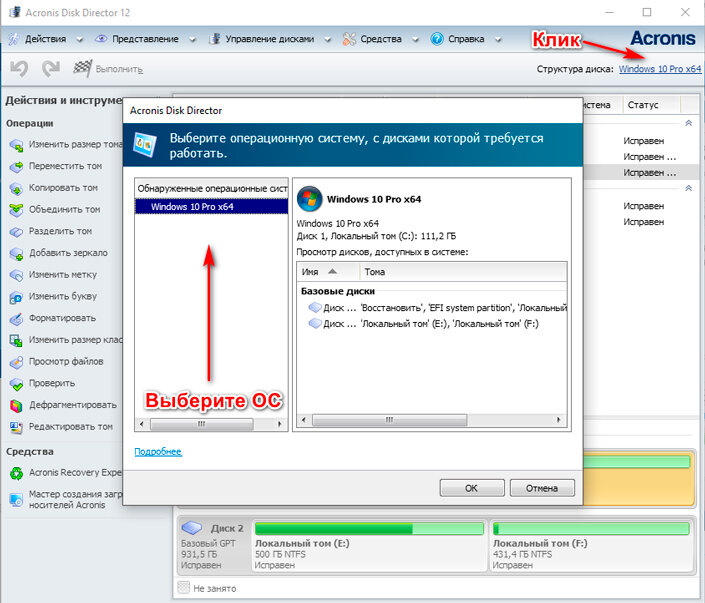Viewport: 705px width, 603px height.
Task: Click the Объединить том icon
Action: pyautogui.click(x=16, y=210)
